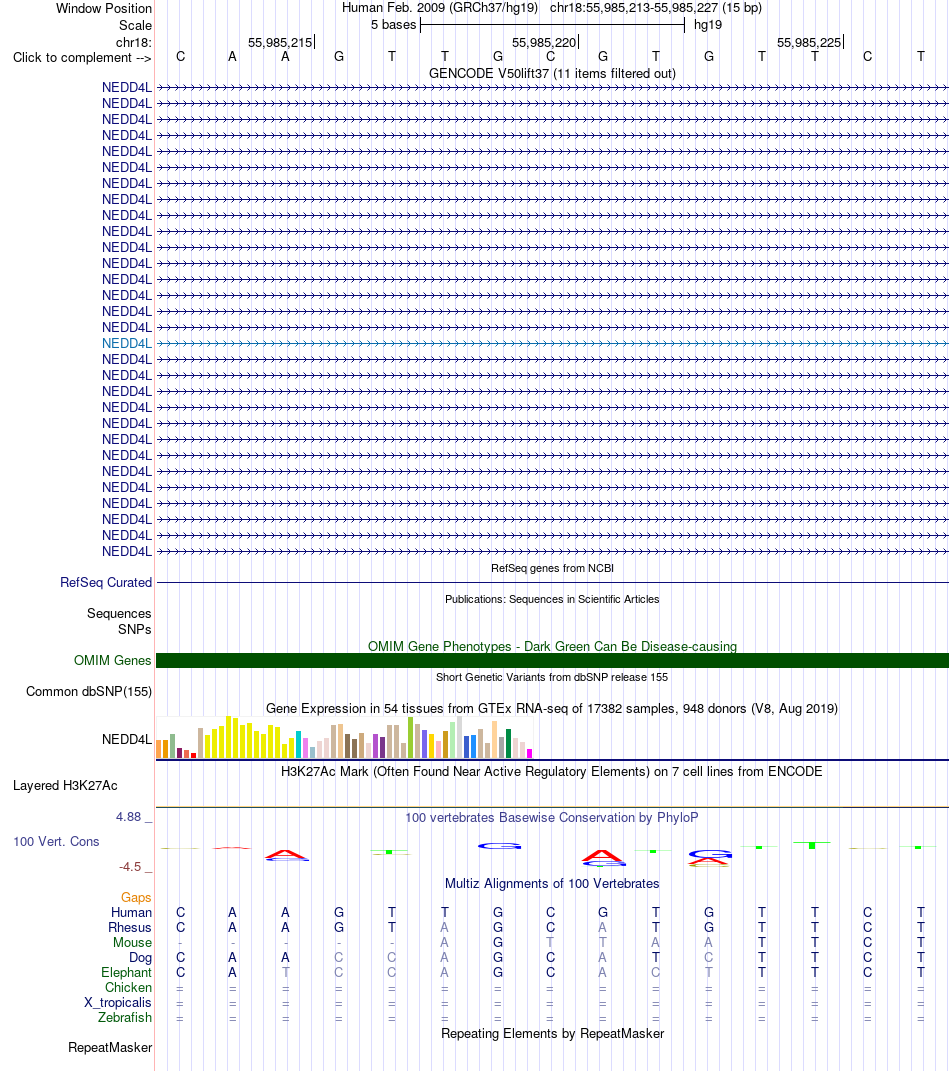This screenshot has width=950, height=1071.
Task: Click the 55,985,215 coordinate marker
Action: click(x=280, y=42)
